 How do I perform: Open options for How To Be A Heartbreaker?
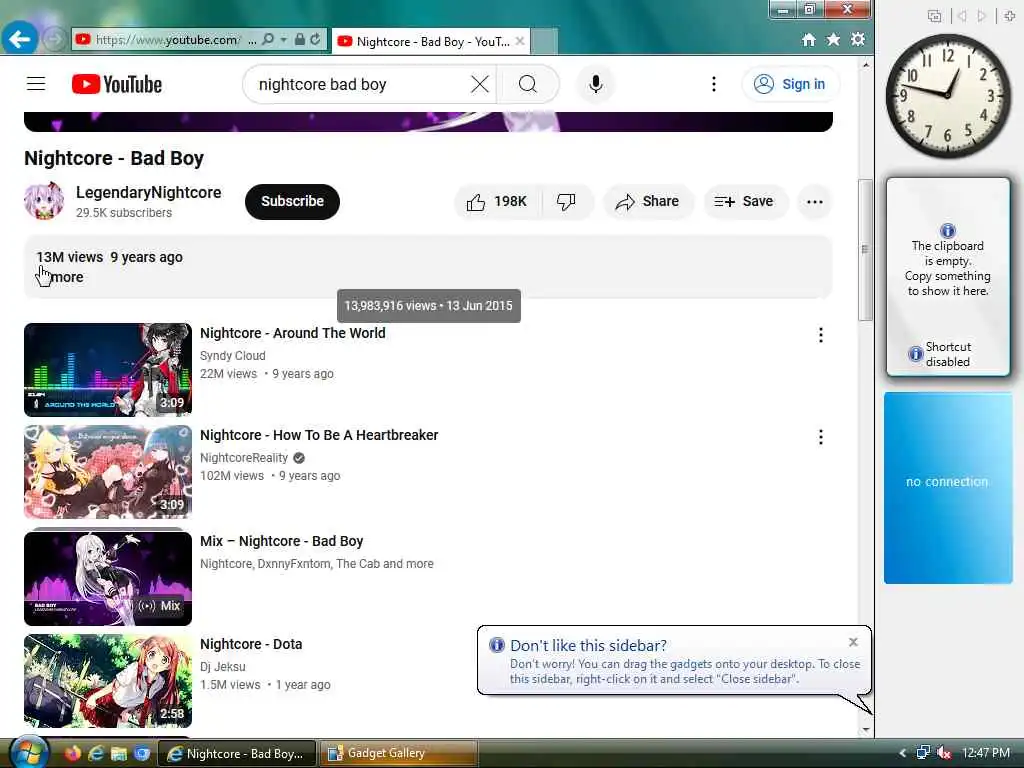click(821, 437)
